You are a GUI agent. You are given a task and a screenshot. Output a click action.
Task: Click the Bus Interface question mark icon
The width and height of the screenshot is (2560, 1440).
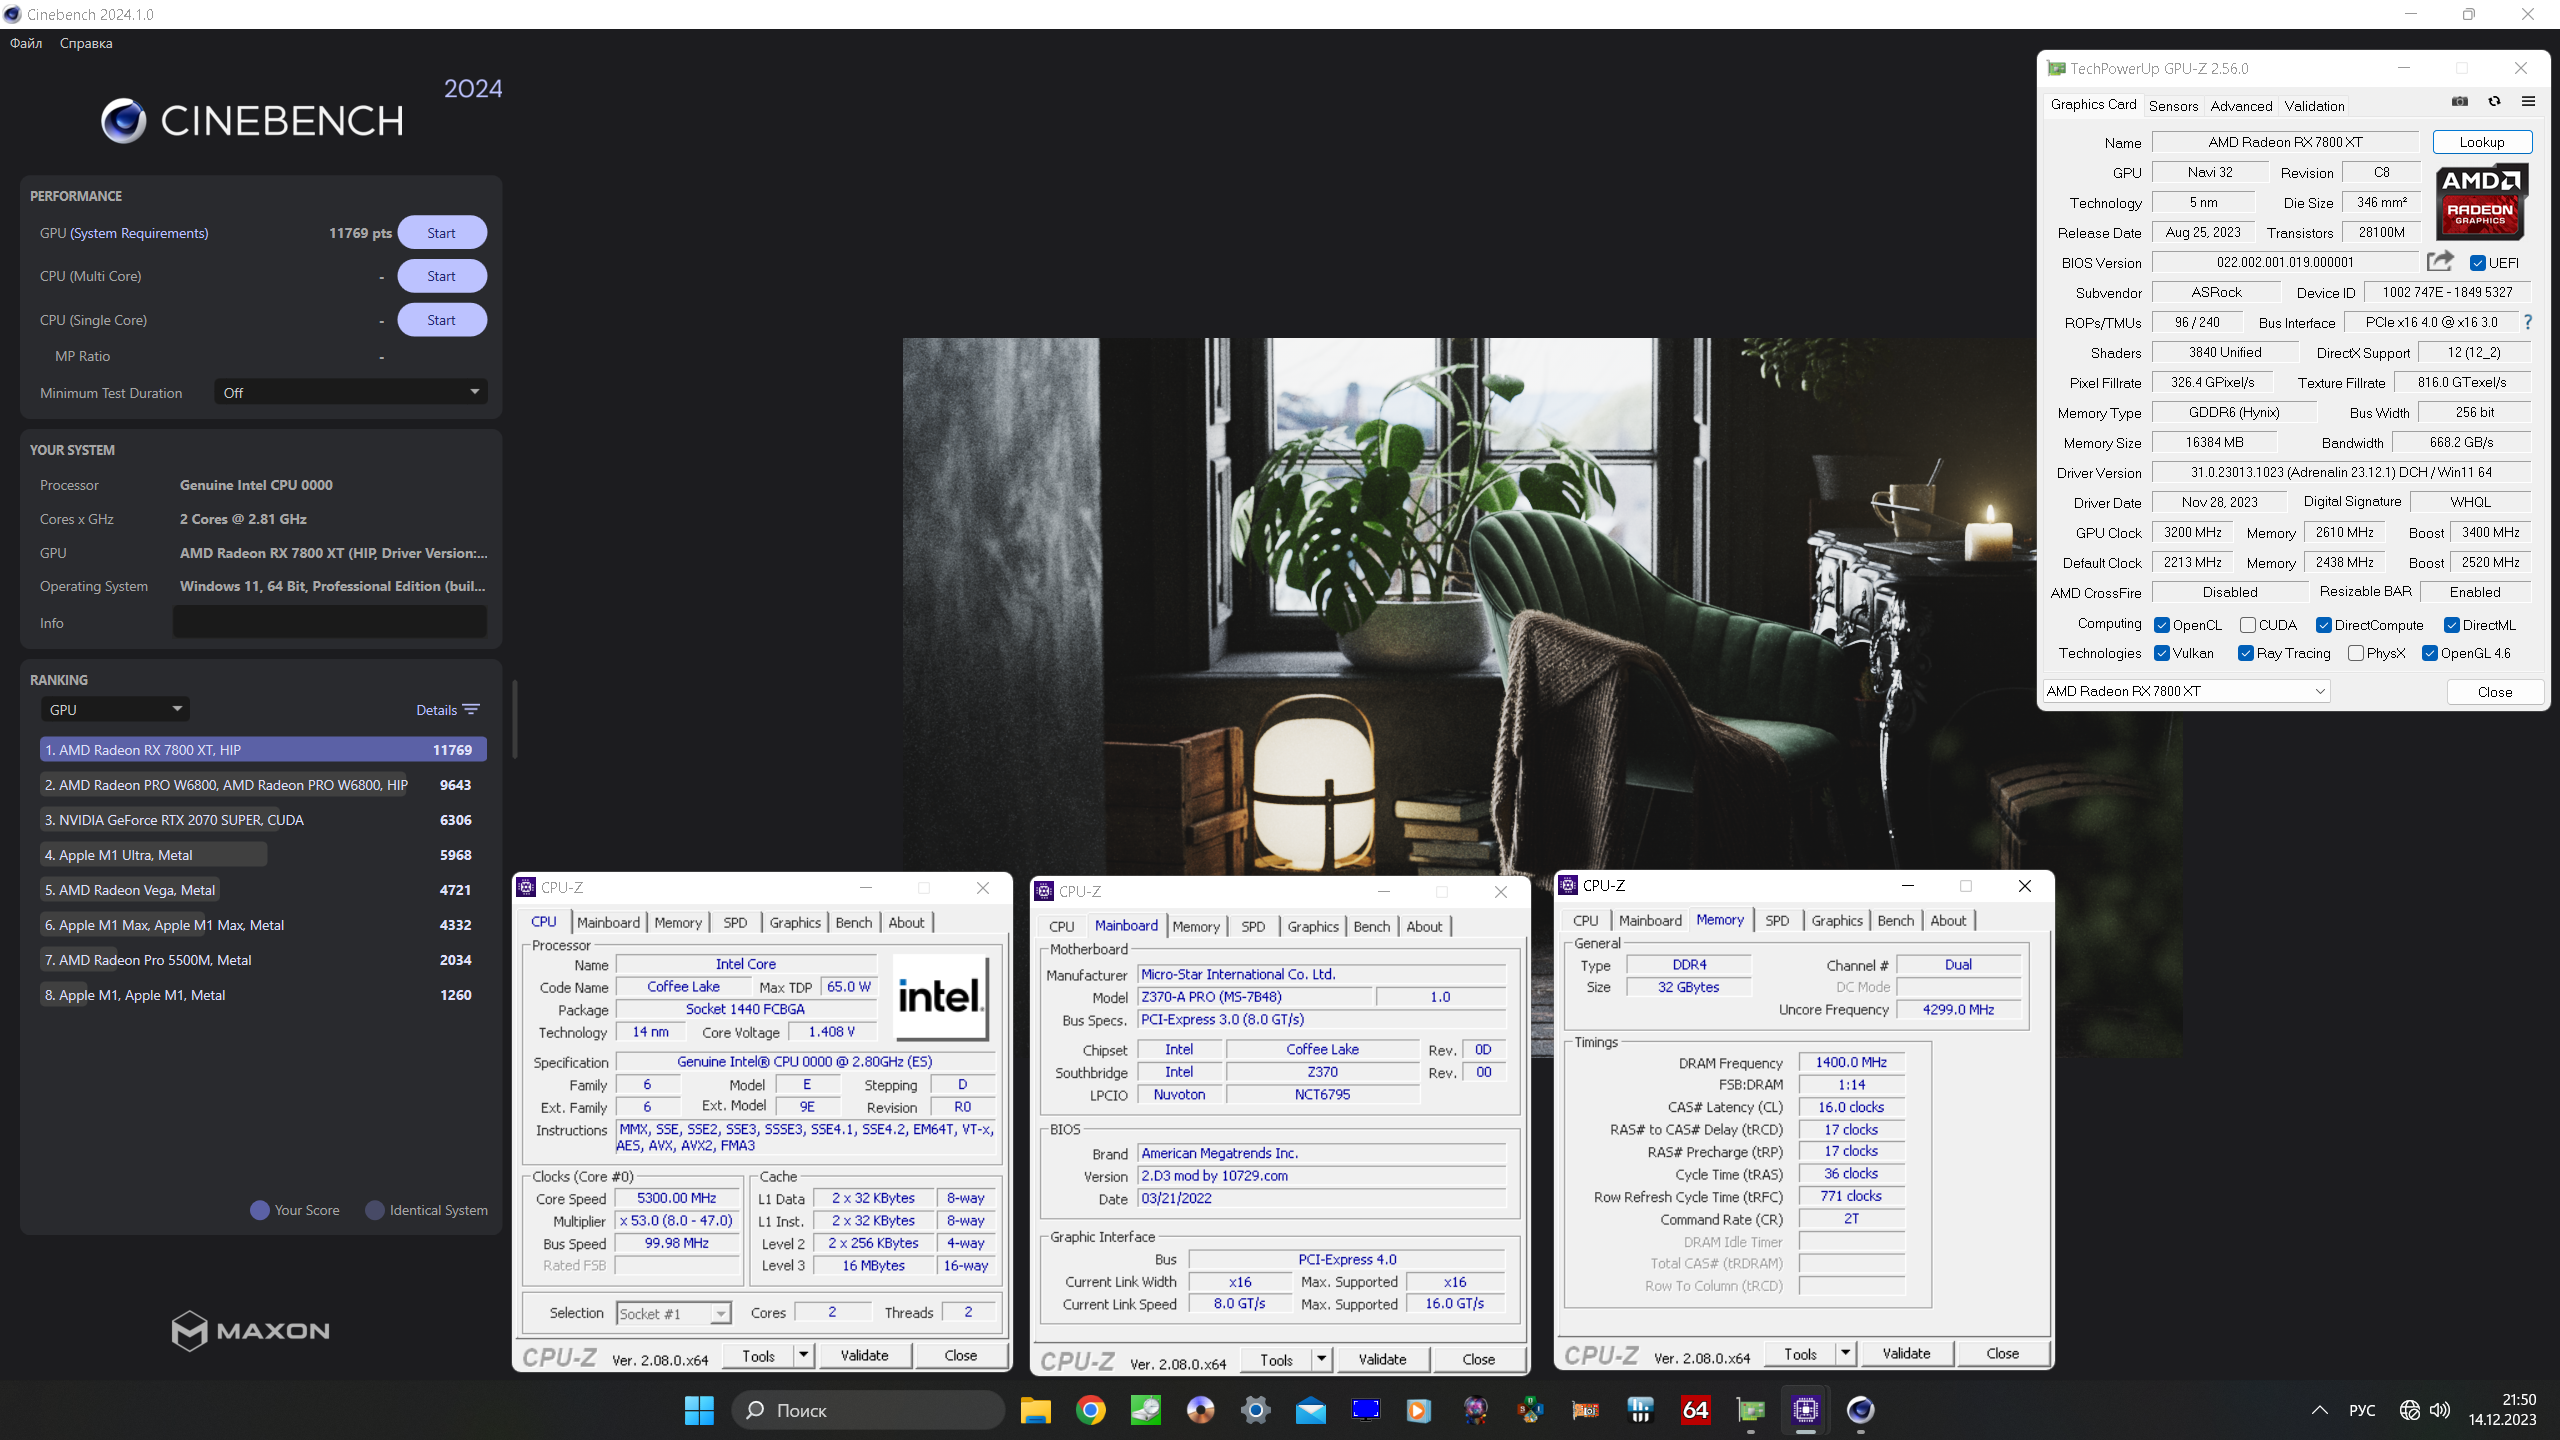point(2528,322)
